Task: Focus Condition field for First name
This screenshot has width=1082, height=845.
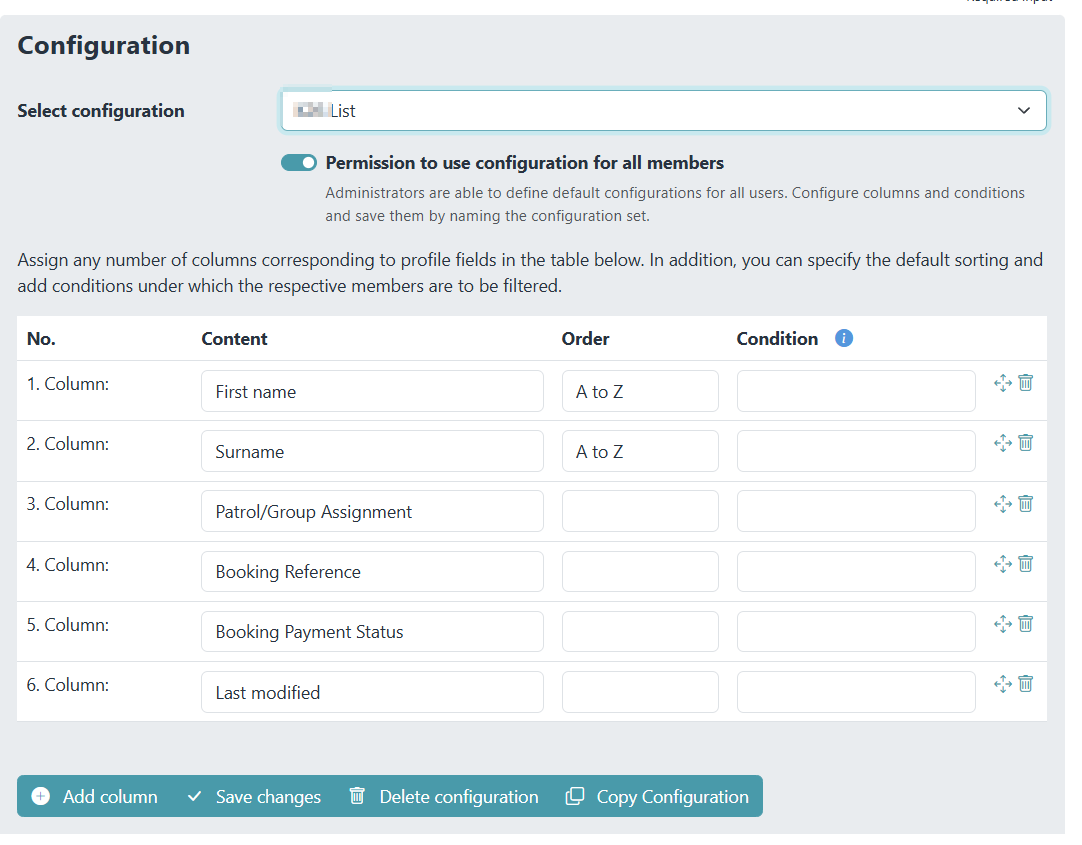Action: point(856,391)
